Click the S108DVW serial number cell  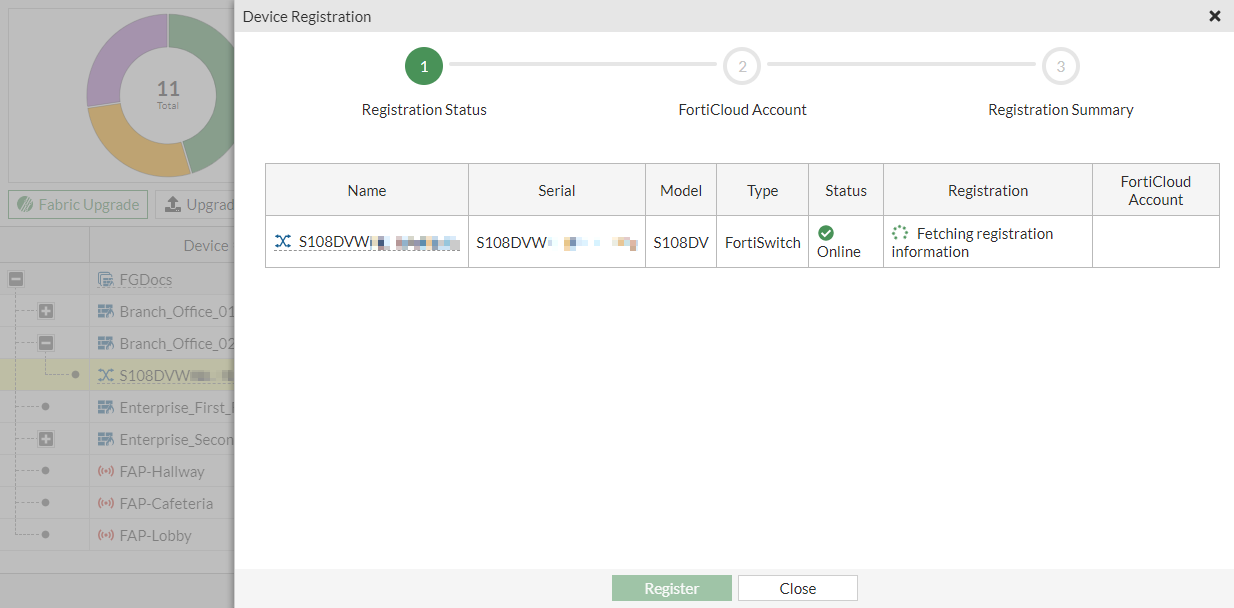point(557,242)
